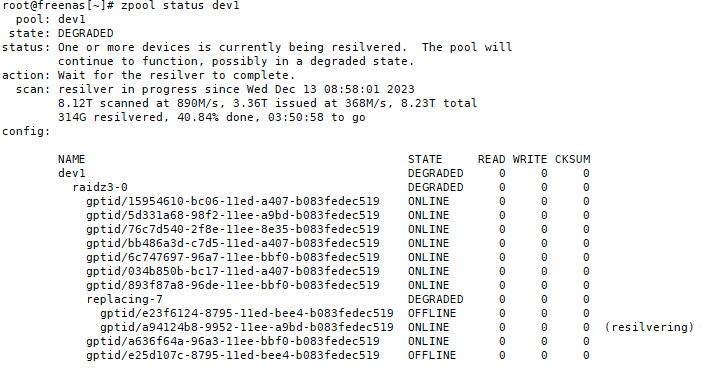Click the DEGRADED value after 'state:'
Screen dimensions: 708x375
click(x=85, y=33)
